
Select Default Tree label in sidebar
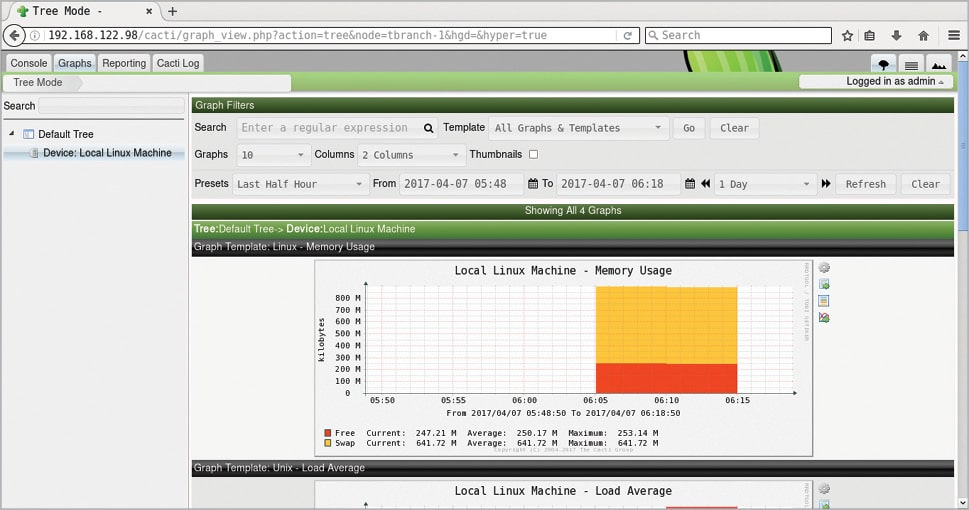pyautogui.click(x=66, y=134)
